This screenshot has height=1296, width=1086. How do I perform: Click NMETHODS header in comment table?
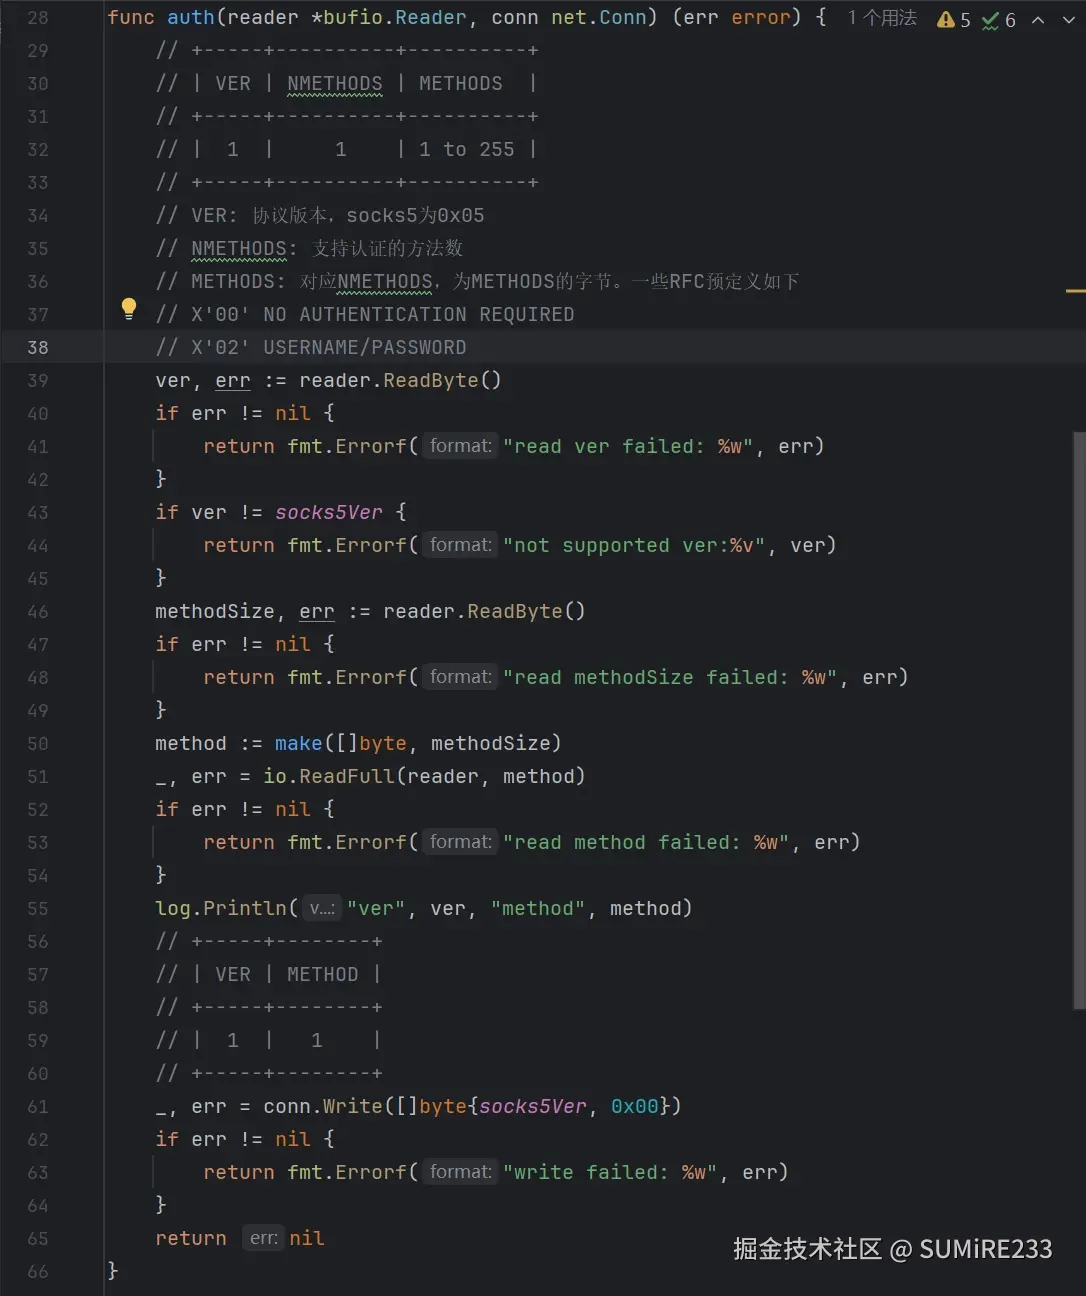[335, 83]
